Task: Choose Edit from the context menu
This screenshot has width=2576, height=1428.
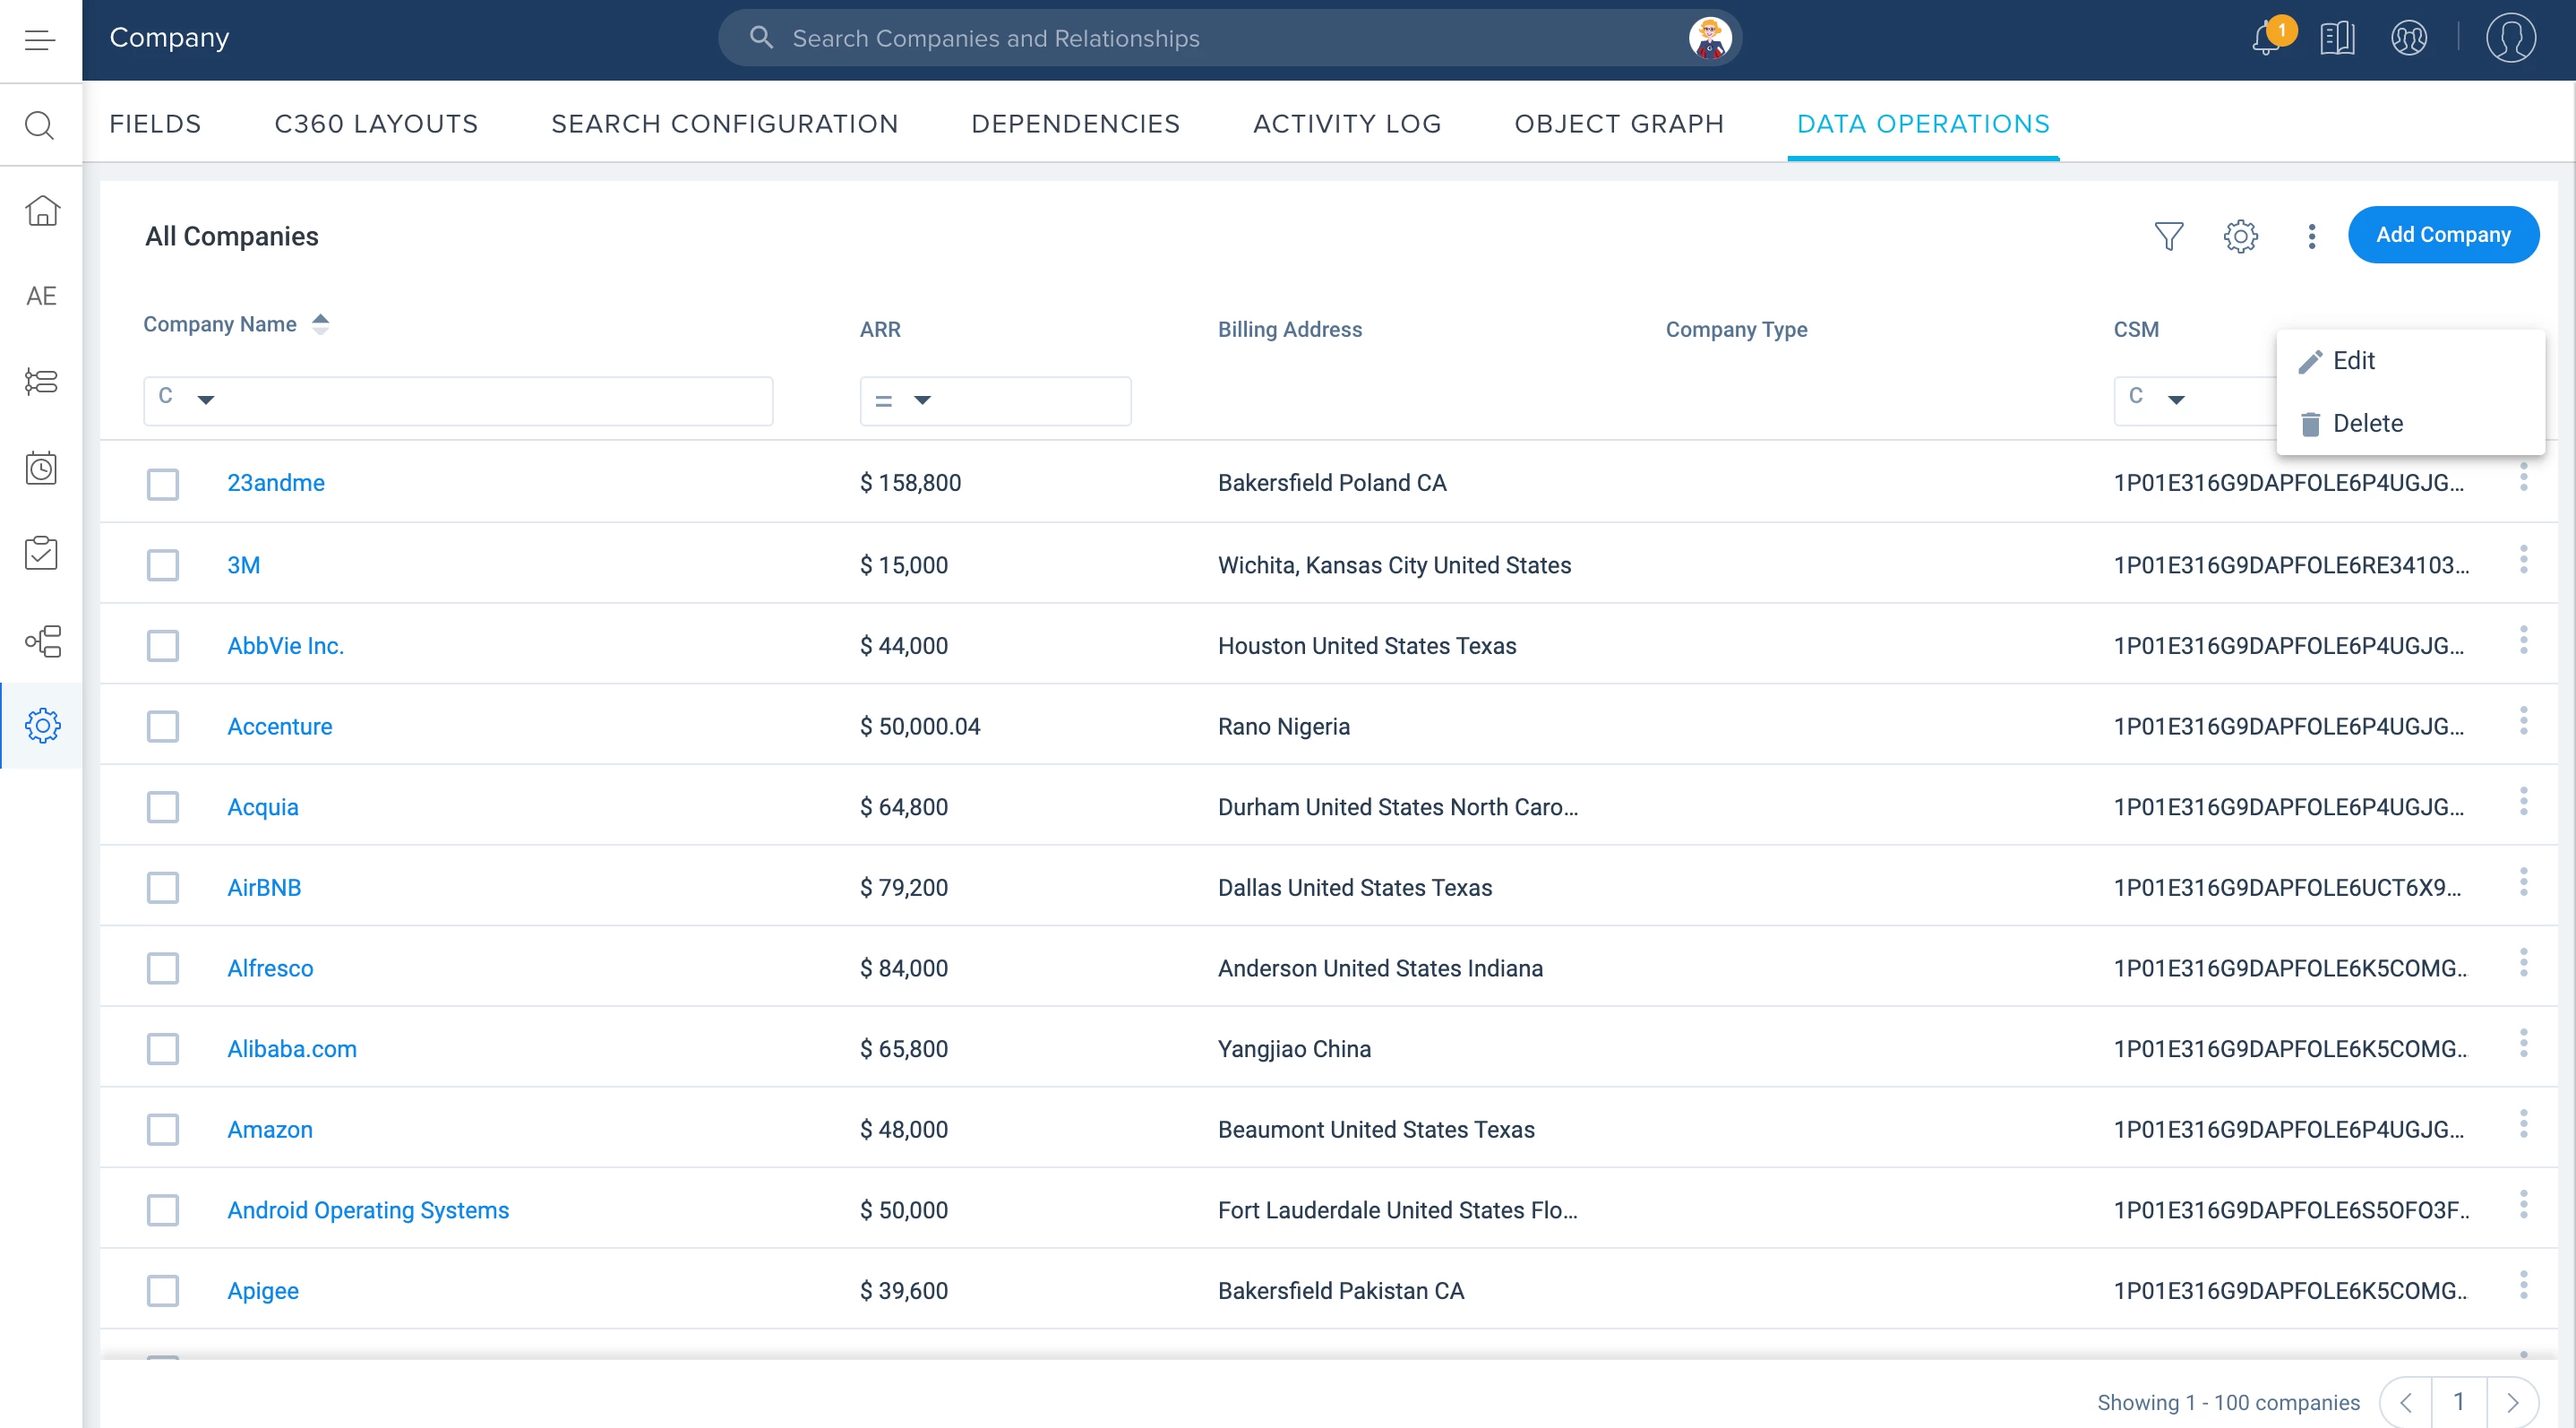Action: tap(2410, 361)
